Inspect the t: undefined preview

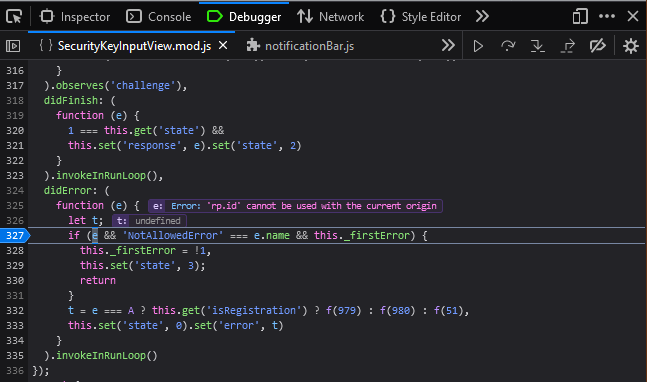149,221
